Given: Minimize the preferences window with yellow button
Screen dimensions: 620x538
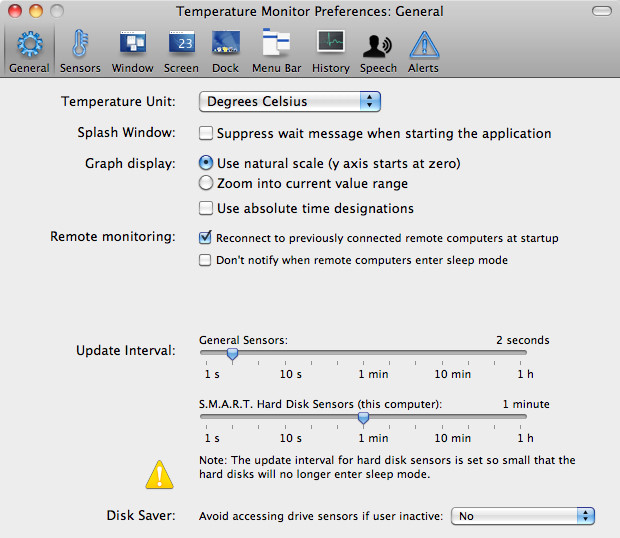Looking at the screenshot, I should (x=36, y=11).
